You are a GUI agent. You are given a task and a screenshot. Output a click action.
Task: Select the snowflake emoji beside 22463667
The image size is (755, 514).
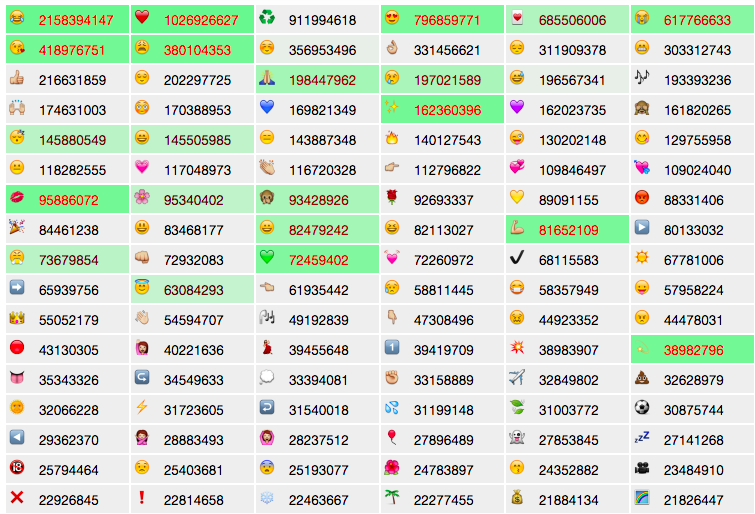tap(267, 498)
